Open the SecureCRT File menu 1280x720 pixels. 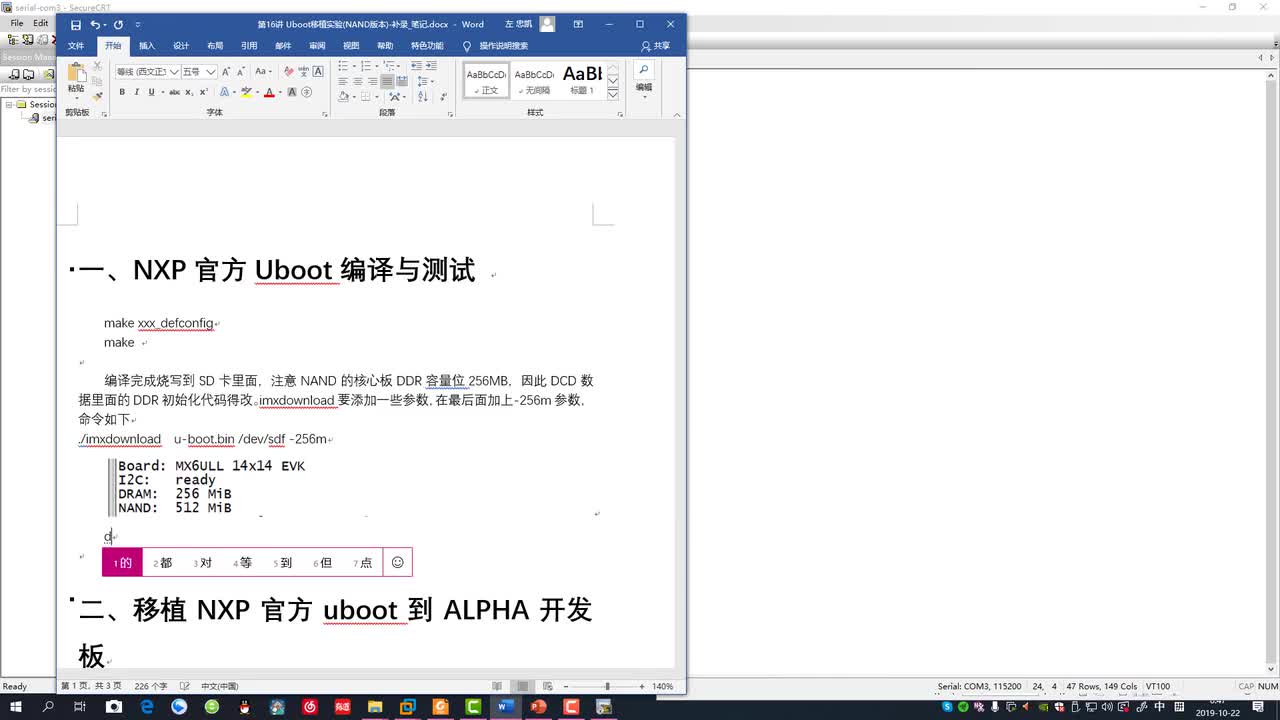(x=17, y=23)
